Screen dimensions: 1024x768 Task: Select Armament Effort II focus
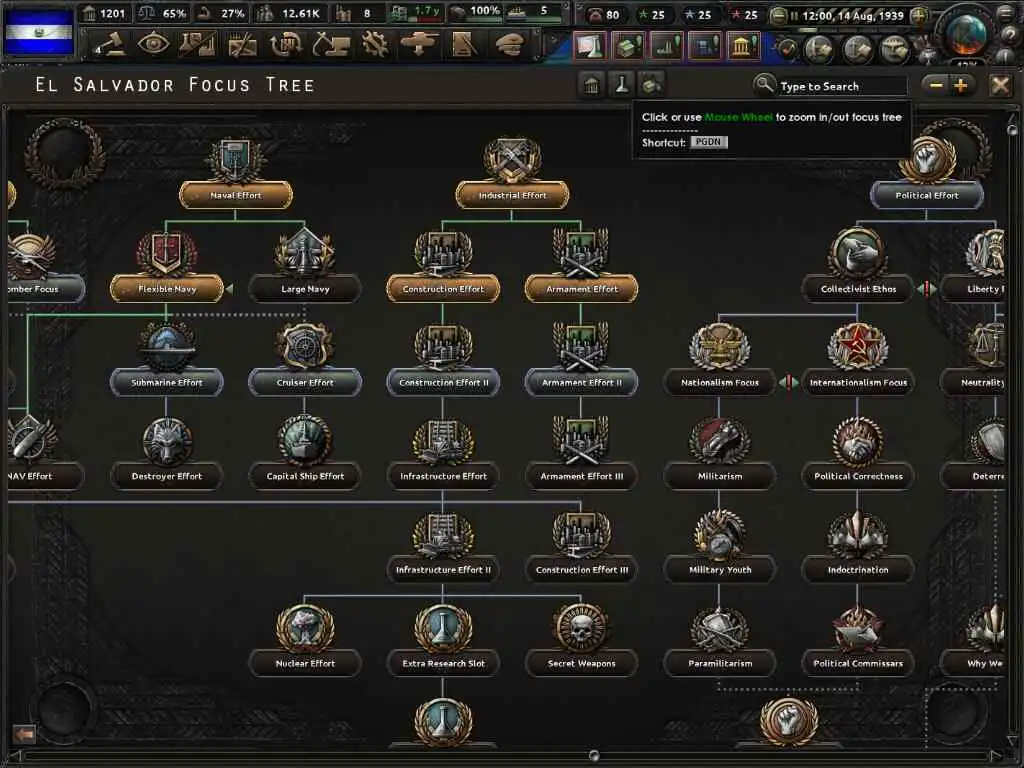pyautogui.click(x=581, y=382)
